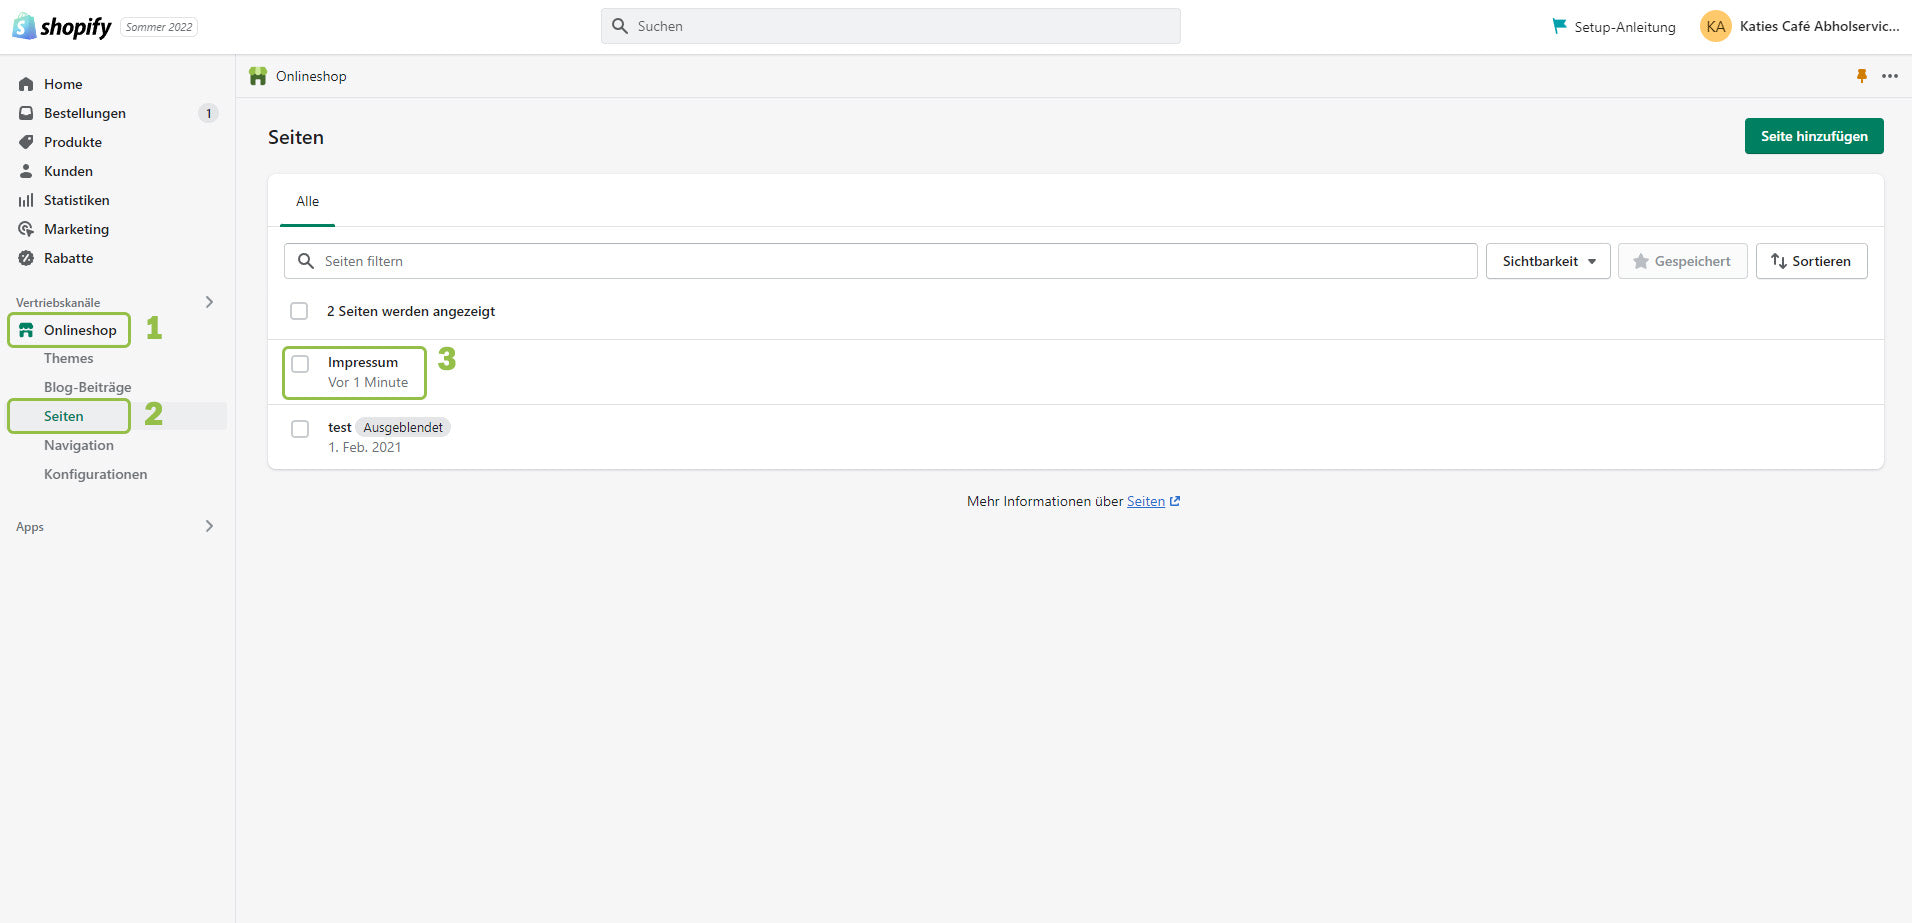Expand the Vertriebskanäle chevron
The width and height of the screenshot is (1912, 923).
click(209, 302)
